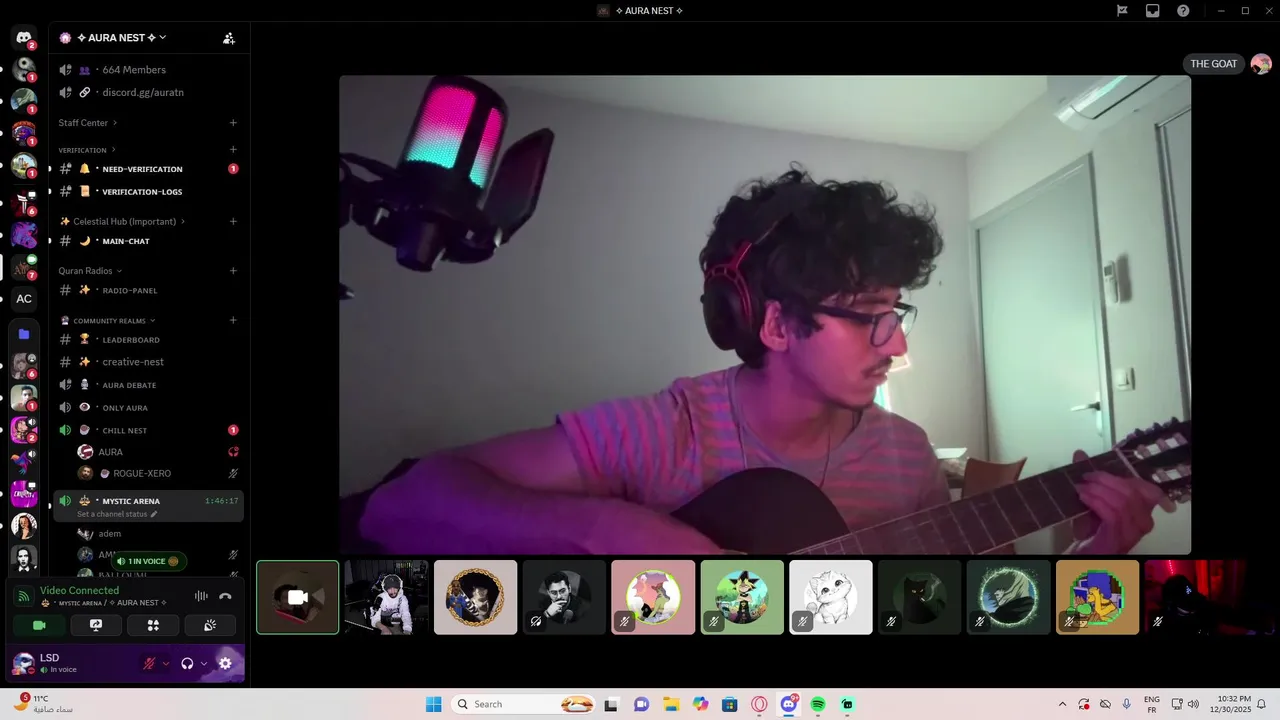Toggle deafen headphones
The image size is (1280, 720).
pos(187,663)
